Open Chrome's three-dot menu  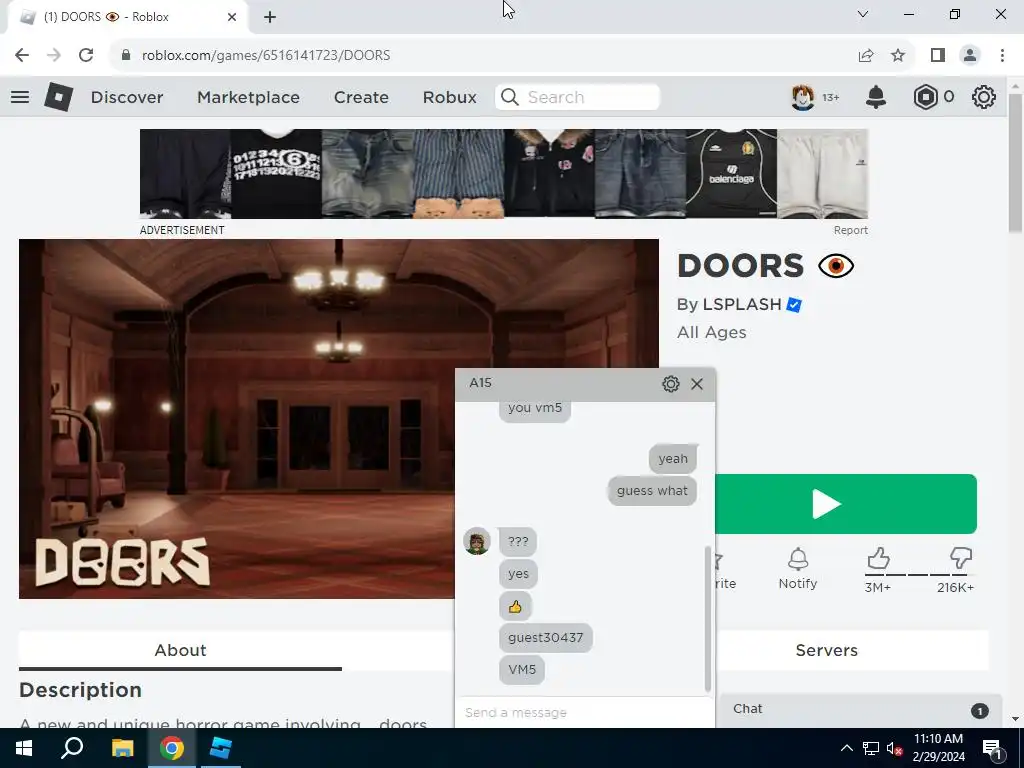(1002, 56)
